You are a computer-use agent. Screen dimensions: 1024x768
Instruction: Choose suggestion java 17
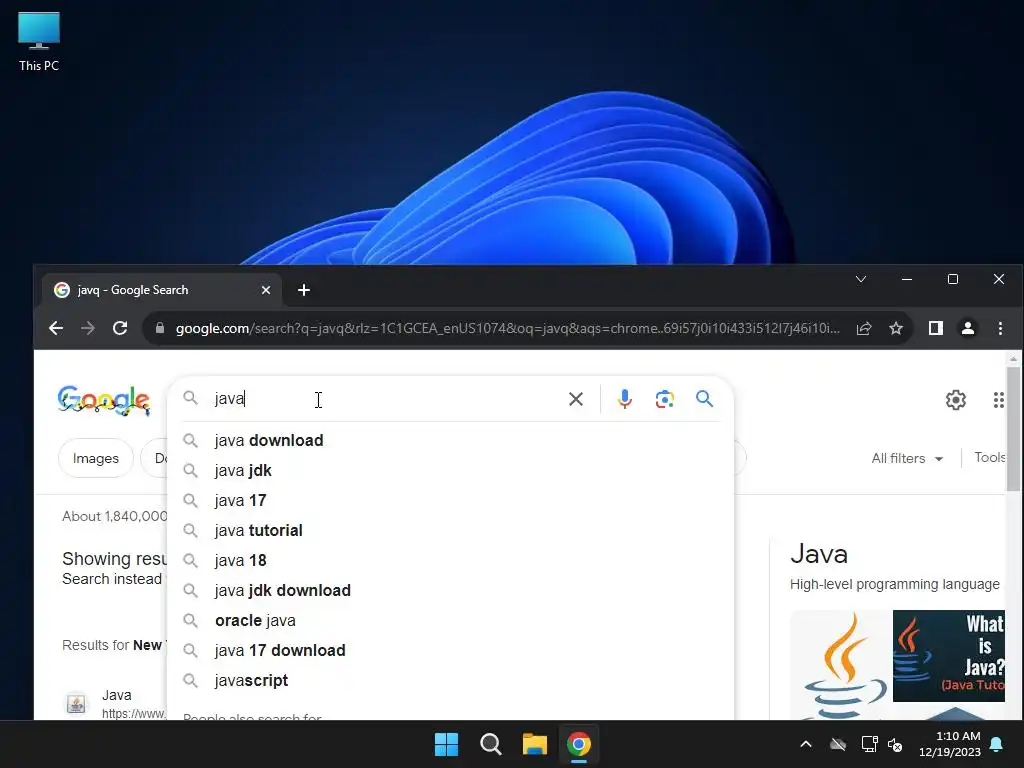click(451, 500)
